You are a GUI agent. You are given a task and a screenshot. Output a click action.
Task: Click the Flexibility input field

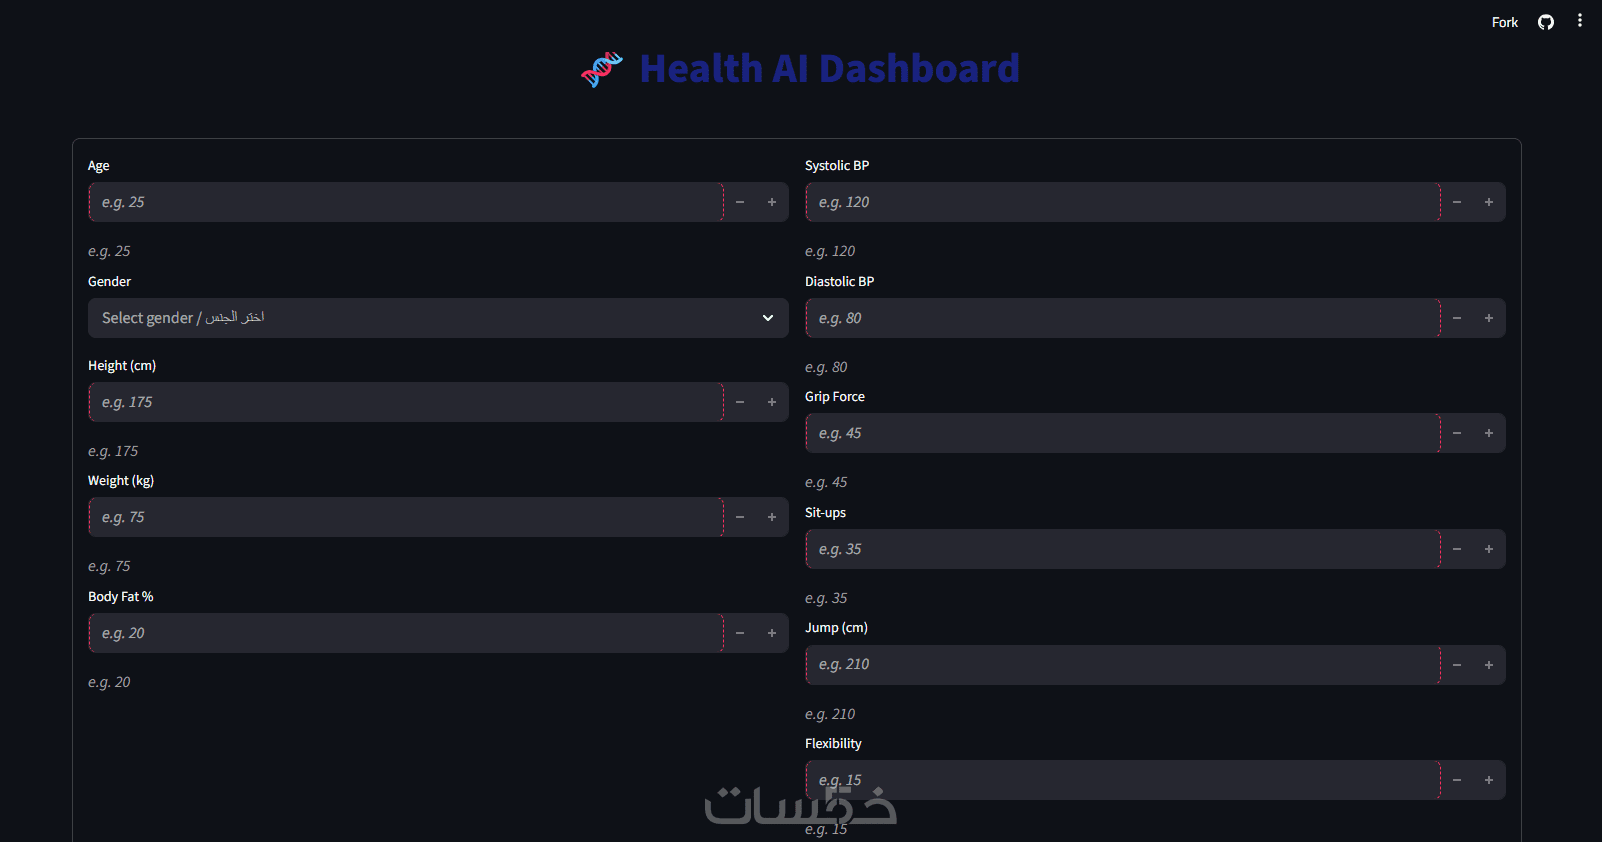1122,780
